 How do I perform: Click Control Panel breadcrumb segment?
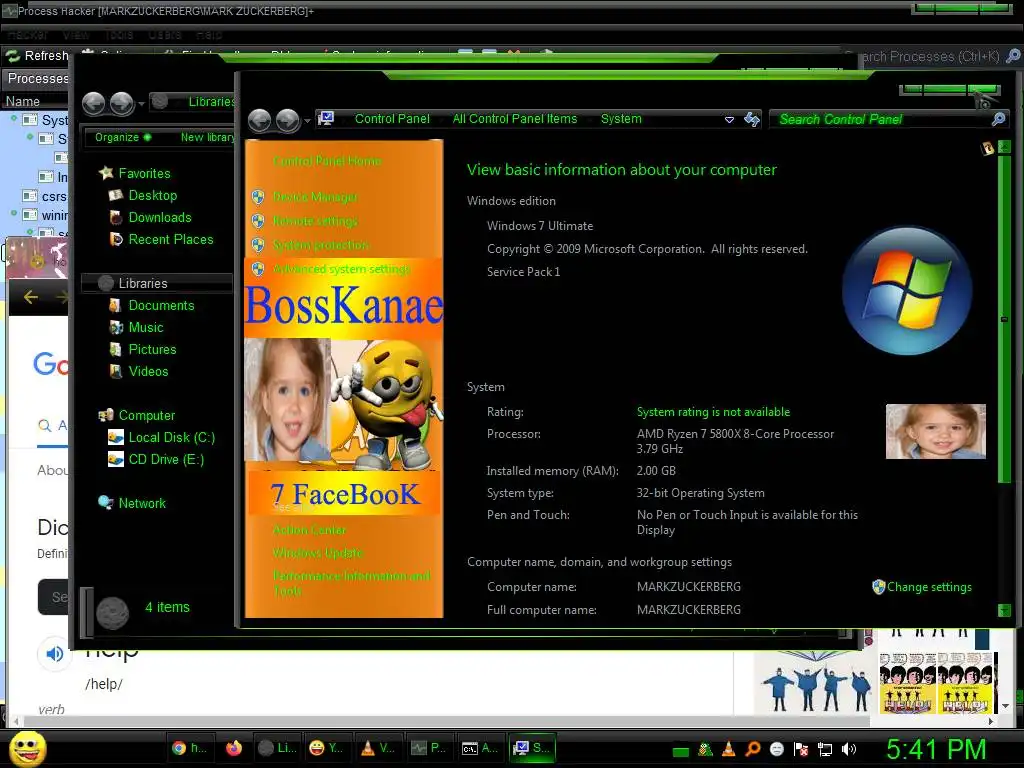coord(392,119)
